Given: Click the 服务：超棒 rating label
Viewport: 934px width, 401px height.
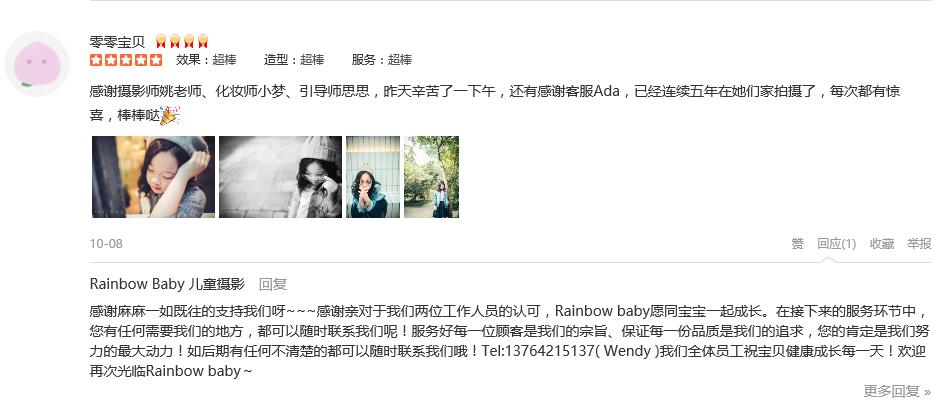Looking at the screenshot, I should (x=382, y=60).
